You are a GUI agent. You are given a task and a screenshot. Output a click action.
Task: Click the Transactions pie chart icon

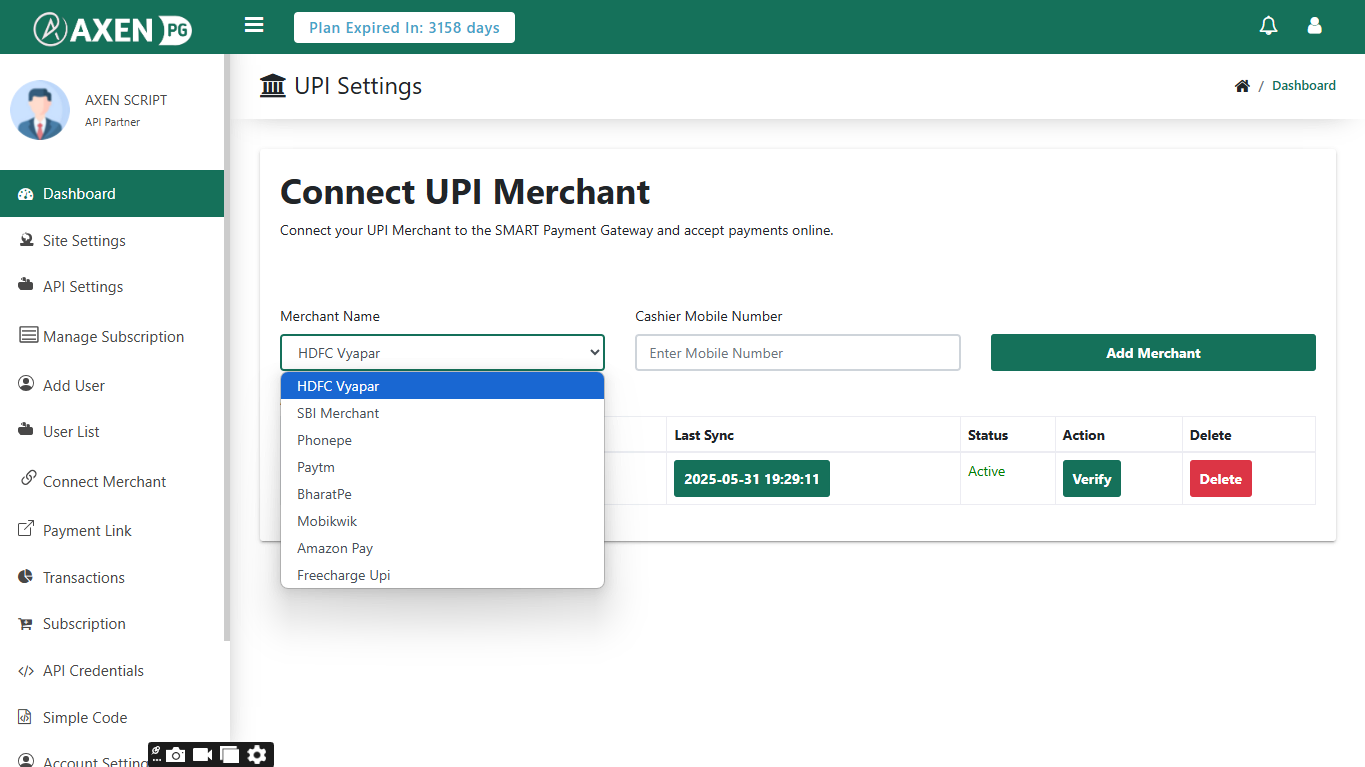(x=27, y=577)
